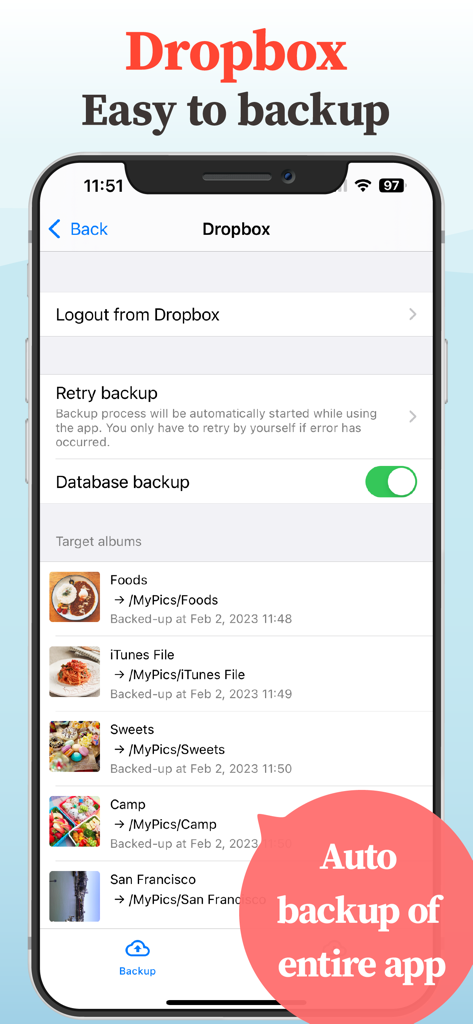Tap the Wi-Fi status icon

click(x=363, y=186)
